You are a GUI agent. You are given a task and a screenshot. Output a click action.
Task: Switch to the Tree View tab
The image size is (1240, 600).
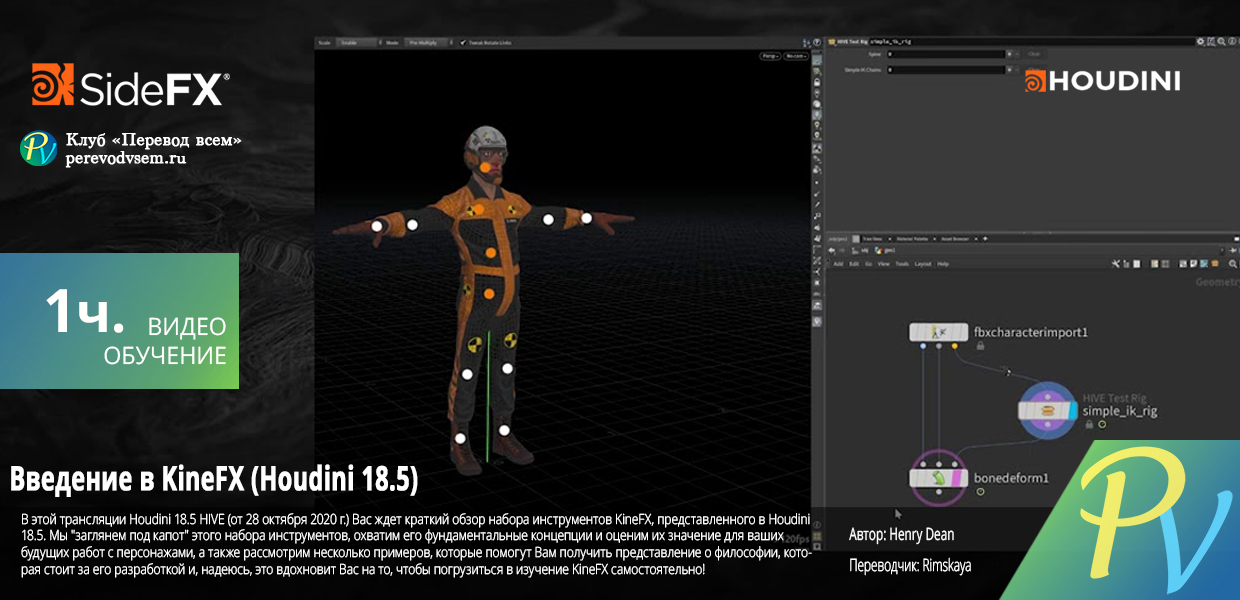(x=872, y=239)
